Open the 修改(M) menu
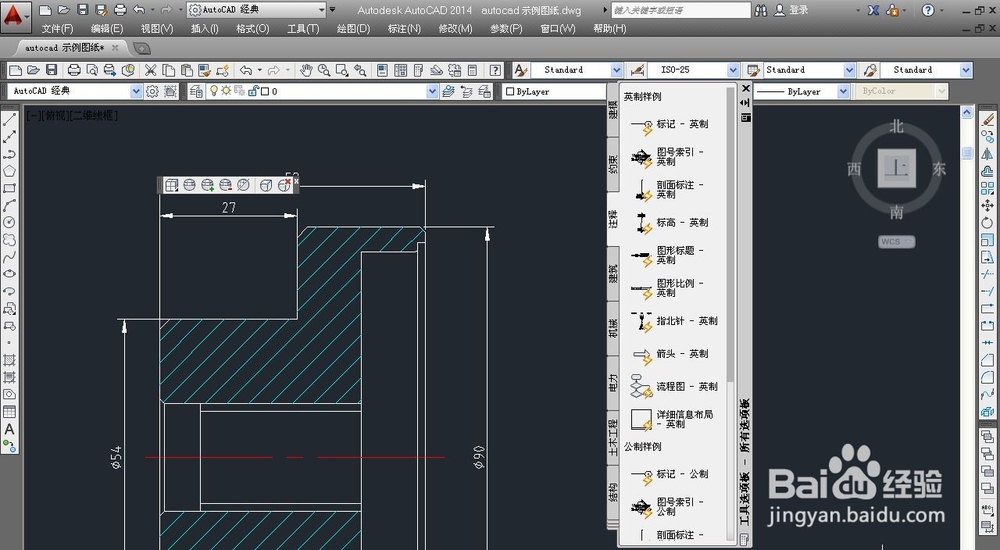This screenshot has width=1000, height=550. pyautogui.click(x=455, y=29)
